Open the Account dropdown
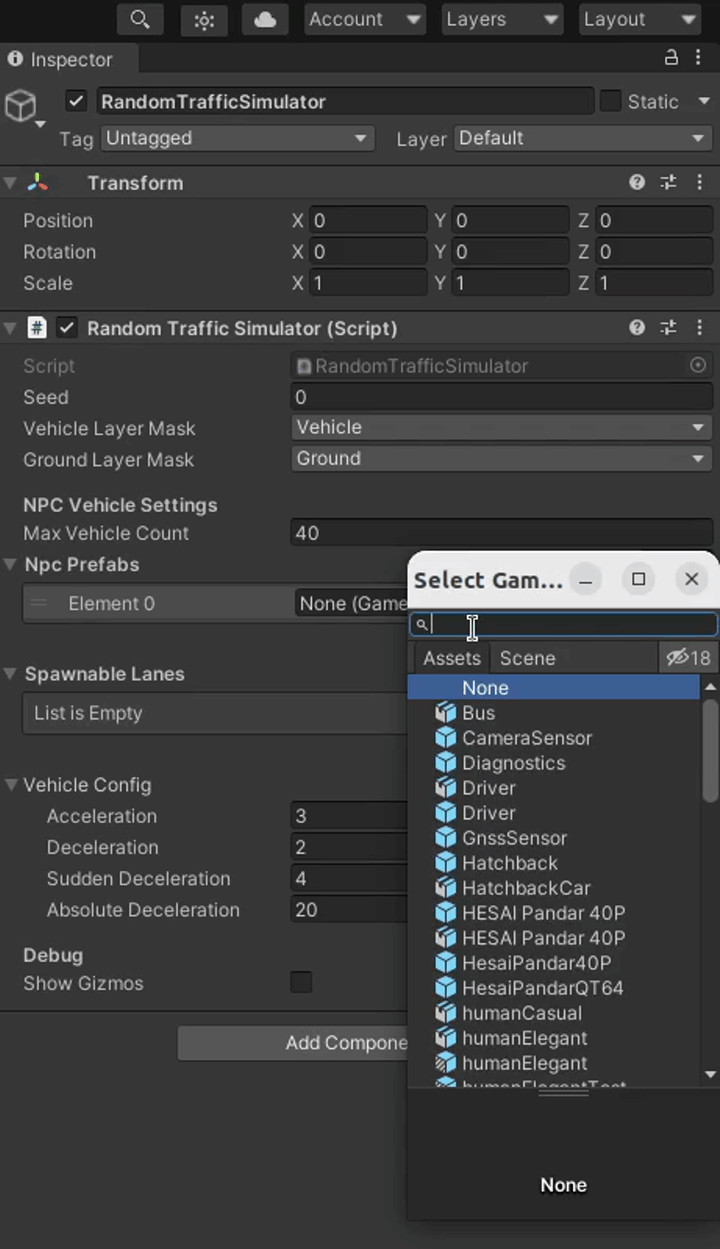 pos(364,19)
